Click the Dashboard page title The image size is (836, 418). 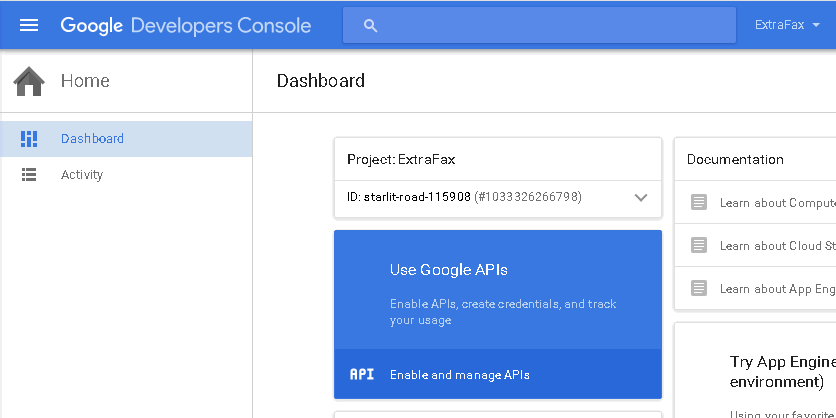click(x=321, y=81)
